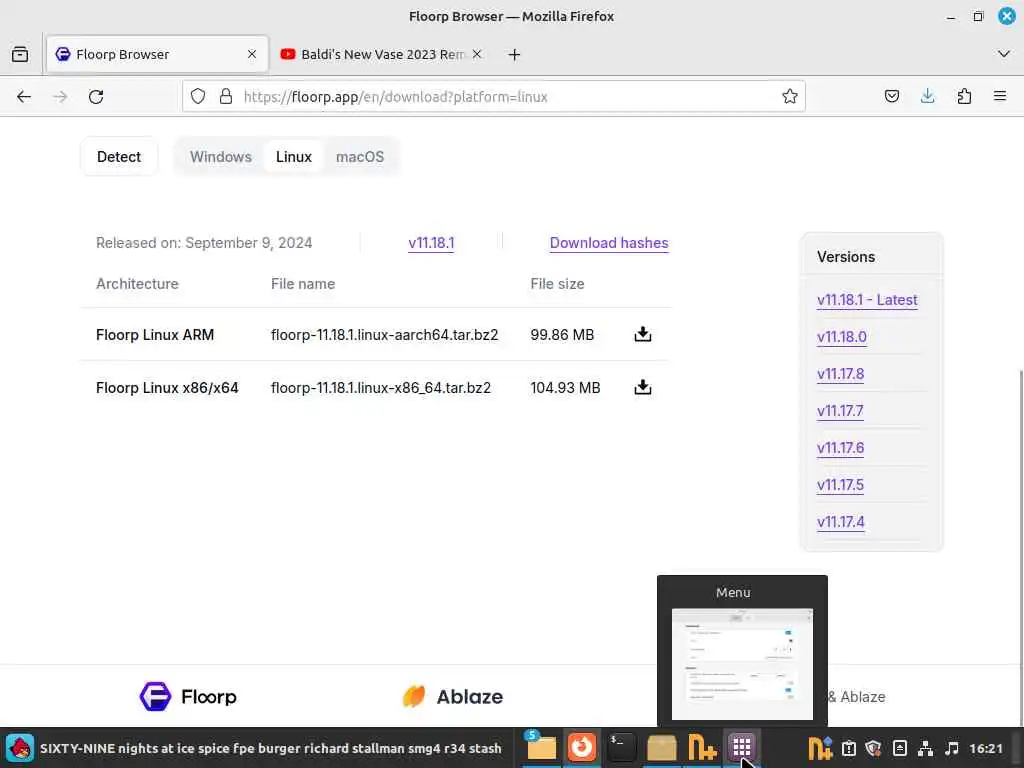Close the Baldi's New Vase YouTube tab
1024x768 pixels.
tap(477, 54)
